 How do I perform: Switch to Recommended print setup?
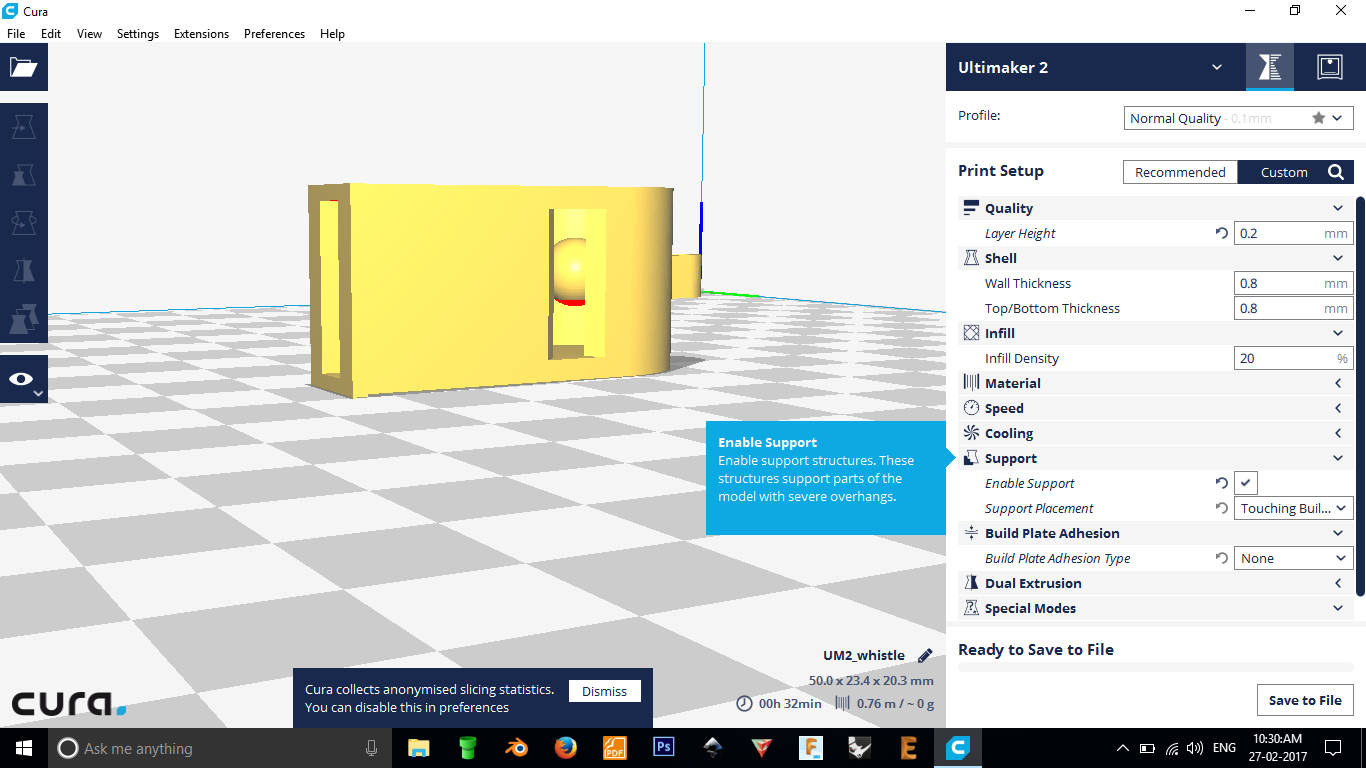tap(1180, 172)
